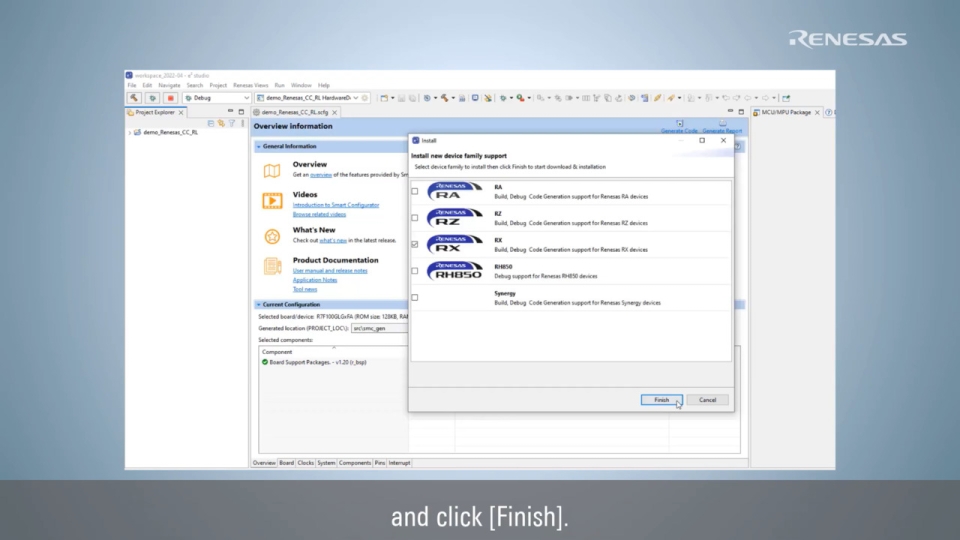Check the RH850 device family checkbox
The width and height of the screenshot is (960, 540).
pyautogui.click(x=415, y=271)
